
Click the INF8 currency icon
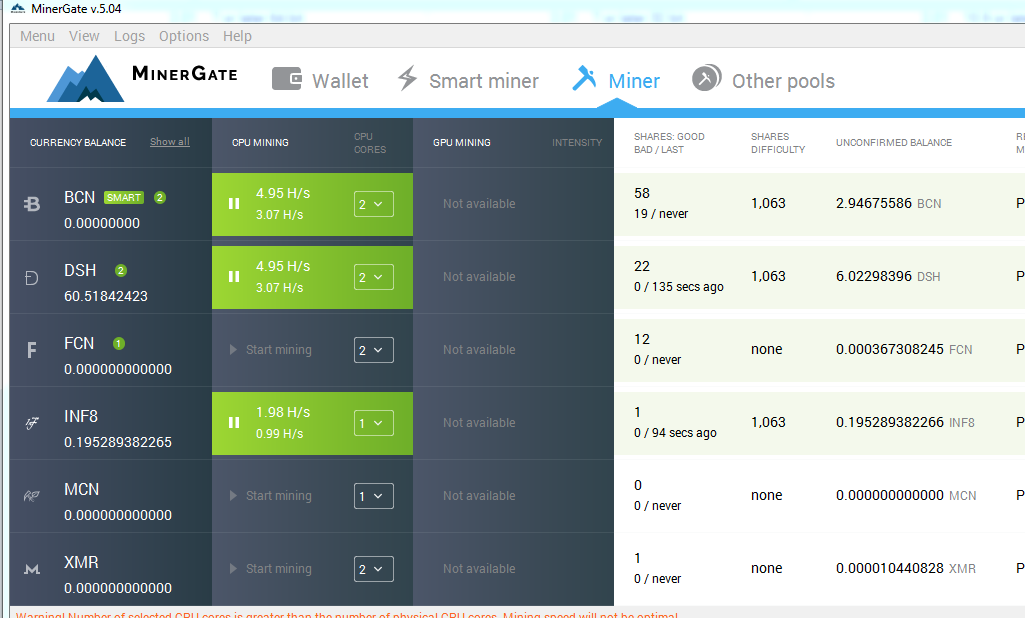pos(31,423)
